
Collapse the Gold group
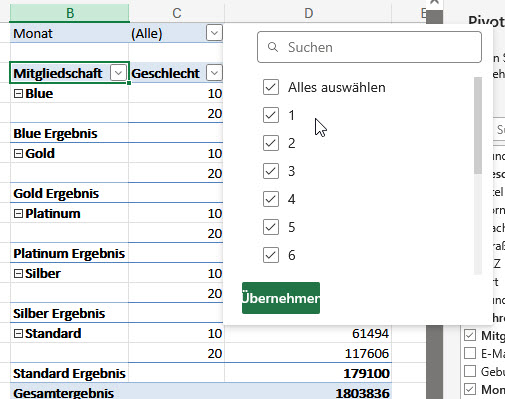point(18,154)
